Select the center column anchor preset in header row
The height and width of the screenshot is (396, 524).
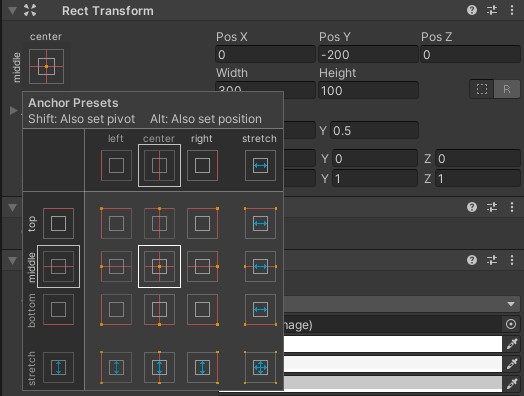click(x=159, y=165)
